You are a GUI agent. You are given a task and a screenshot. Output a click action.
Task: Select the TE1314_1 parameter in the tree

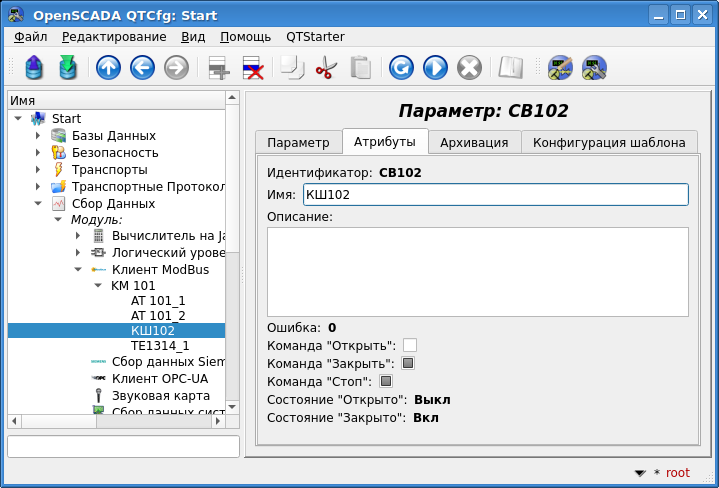(x=160, y=345)
